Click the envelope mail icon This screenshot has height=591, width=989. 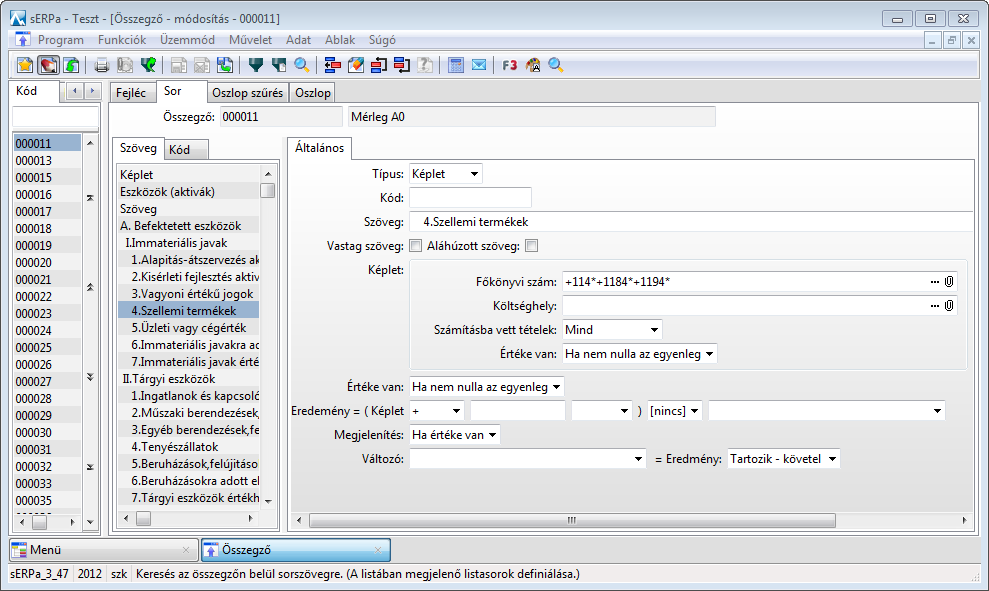pos(479,65)
